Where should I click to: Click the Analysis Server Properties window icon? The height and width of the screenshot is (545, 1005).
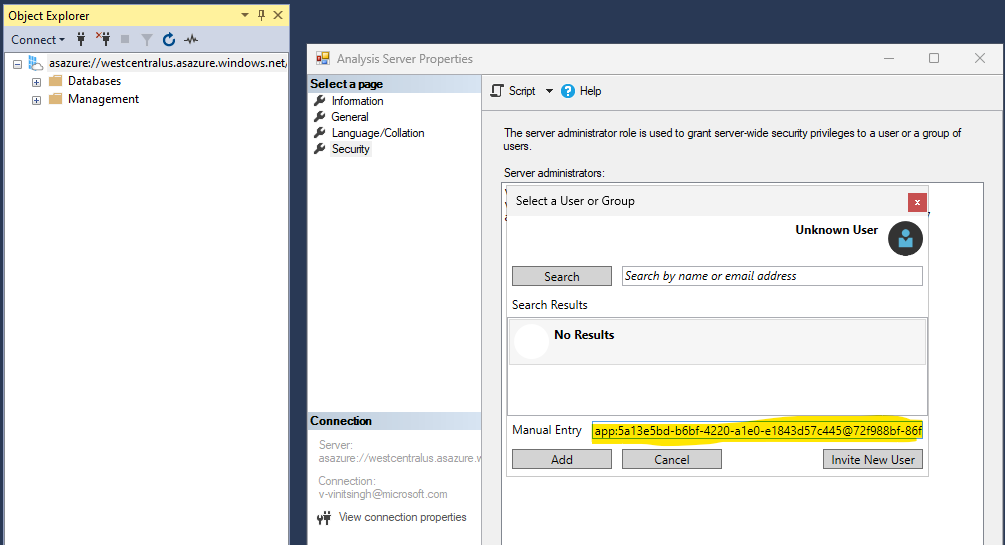pyautogui.click(x=322, y=58)
